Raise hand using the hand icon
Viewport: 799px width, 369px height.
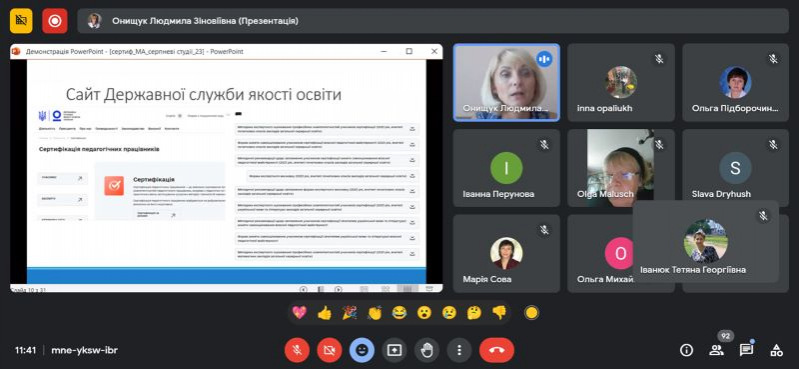click(x=427, y=350)
